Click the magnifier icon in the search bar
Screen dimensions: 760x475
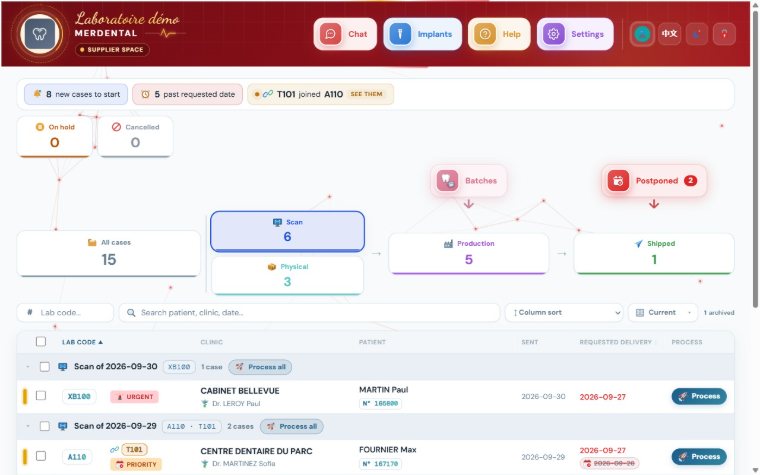(x=131, y=313)
